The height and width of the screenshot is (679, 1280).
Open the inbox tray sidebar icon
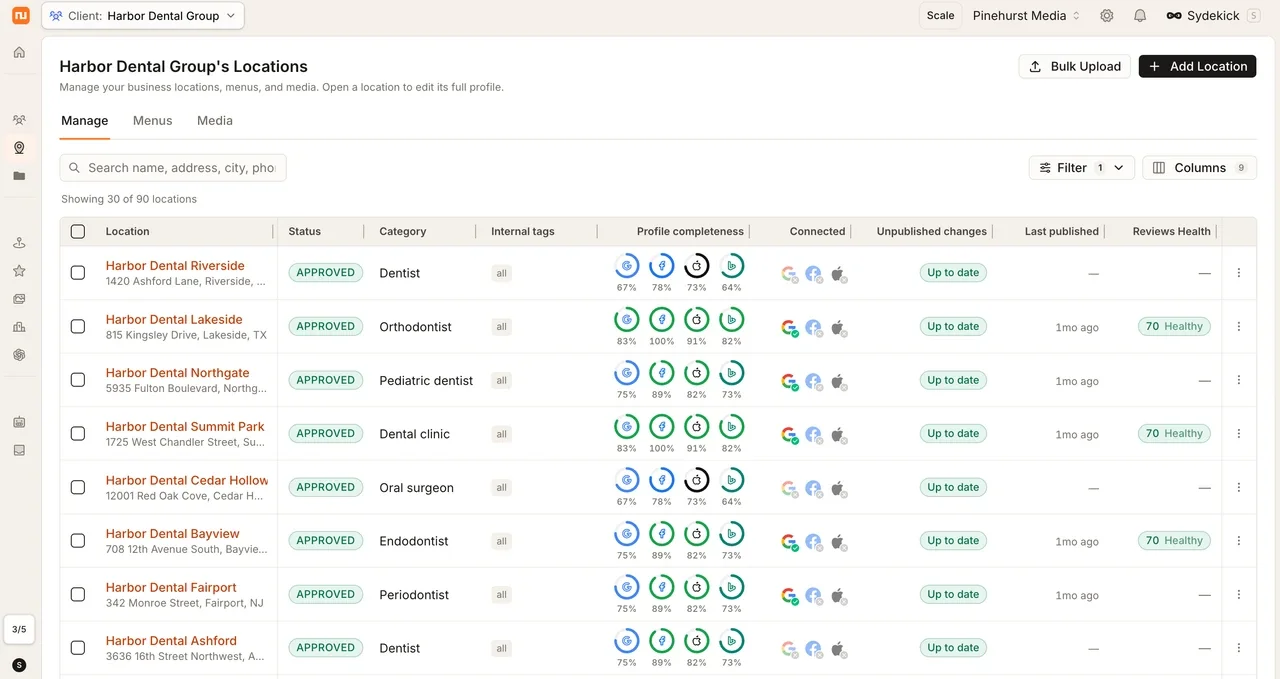19,450
